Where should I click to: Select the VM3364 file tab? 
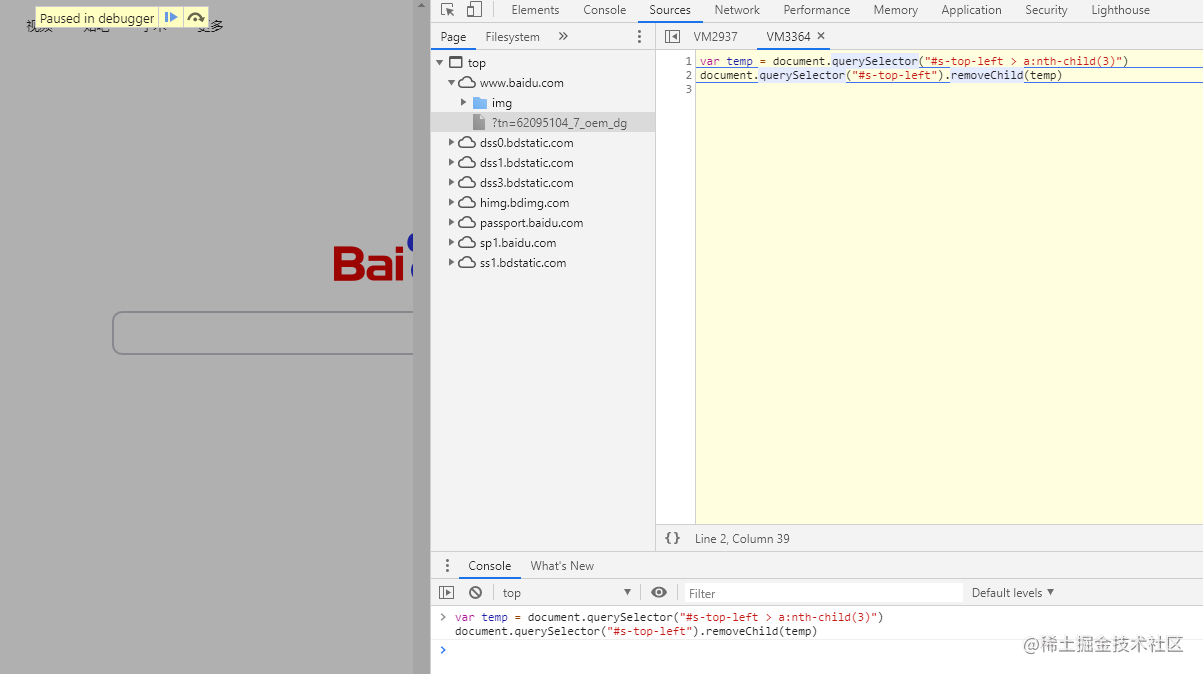788,37
